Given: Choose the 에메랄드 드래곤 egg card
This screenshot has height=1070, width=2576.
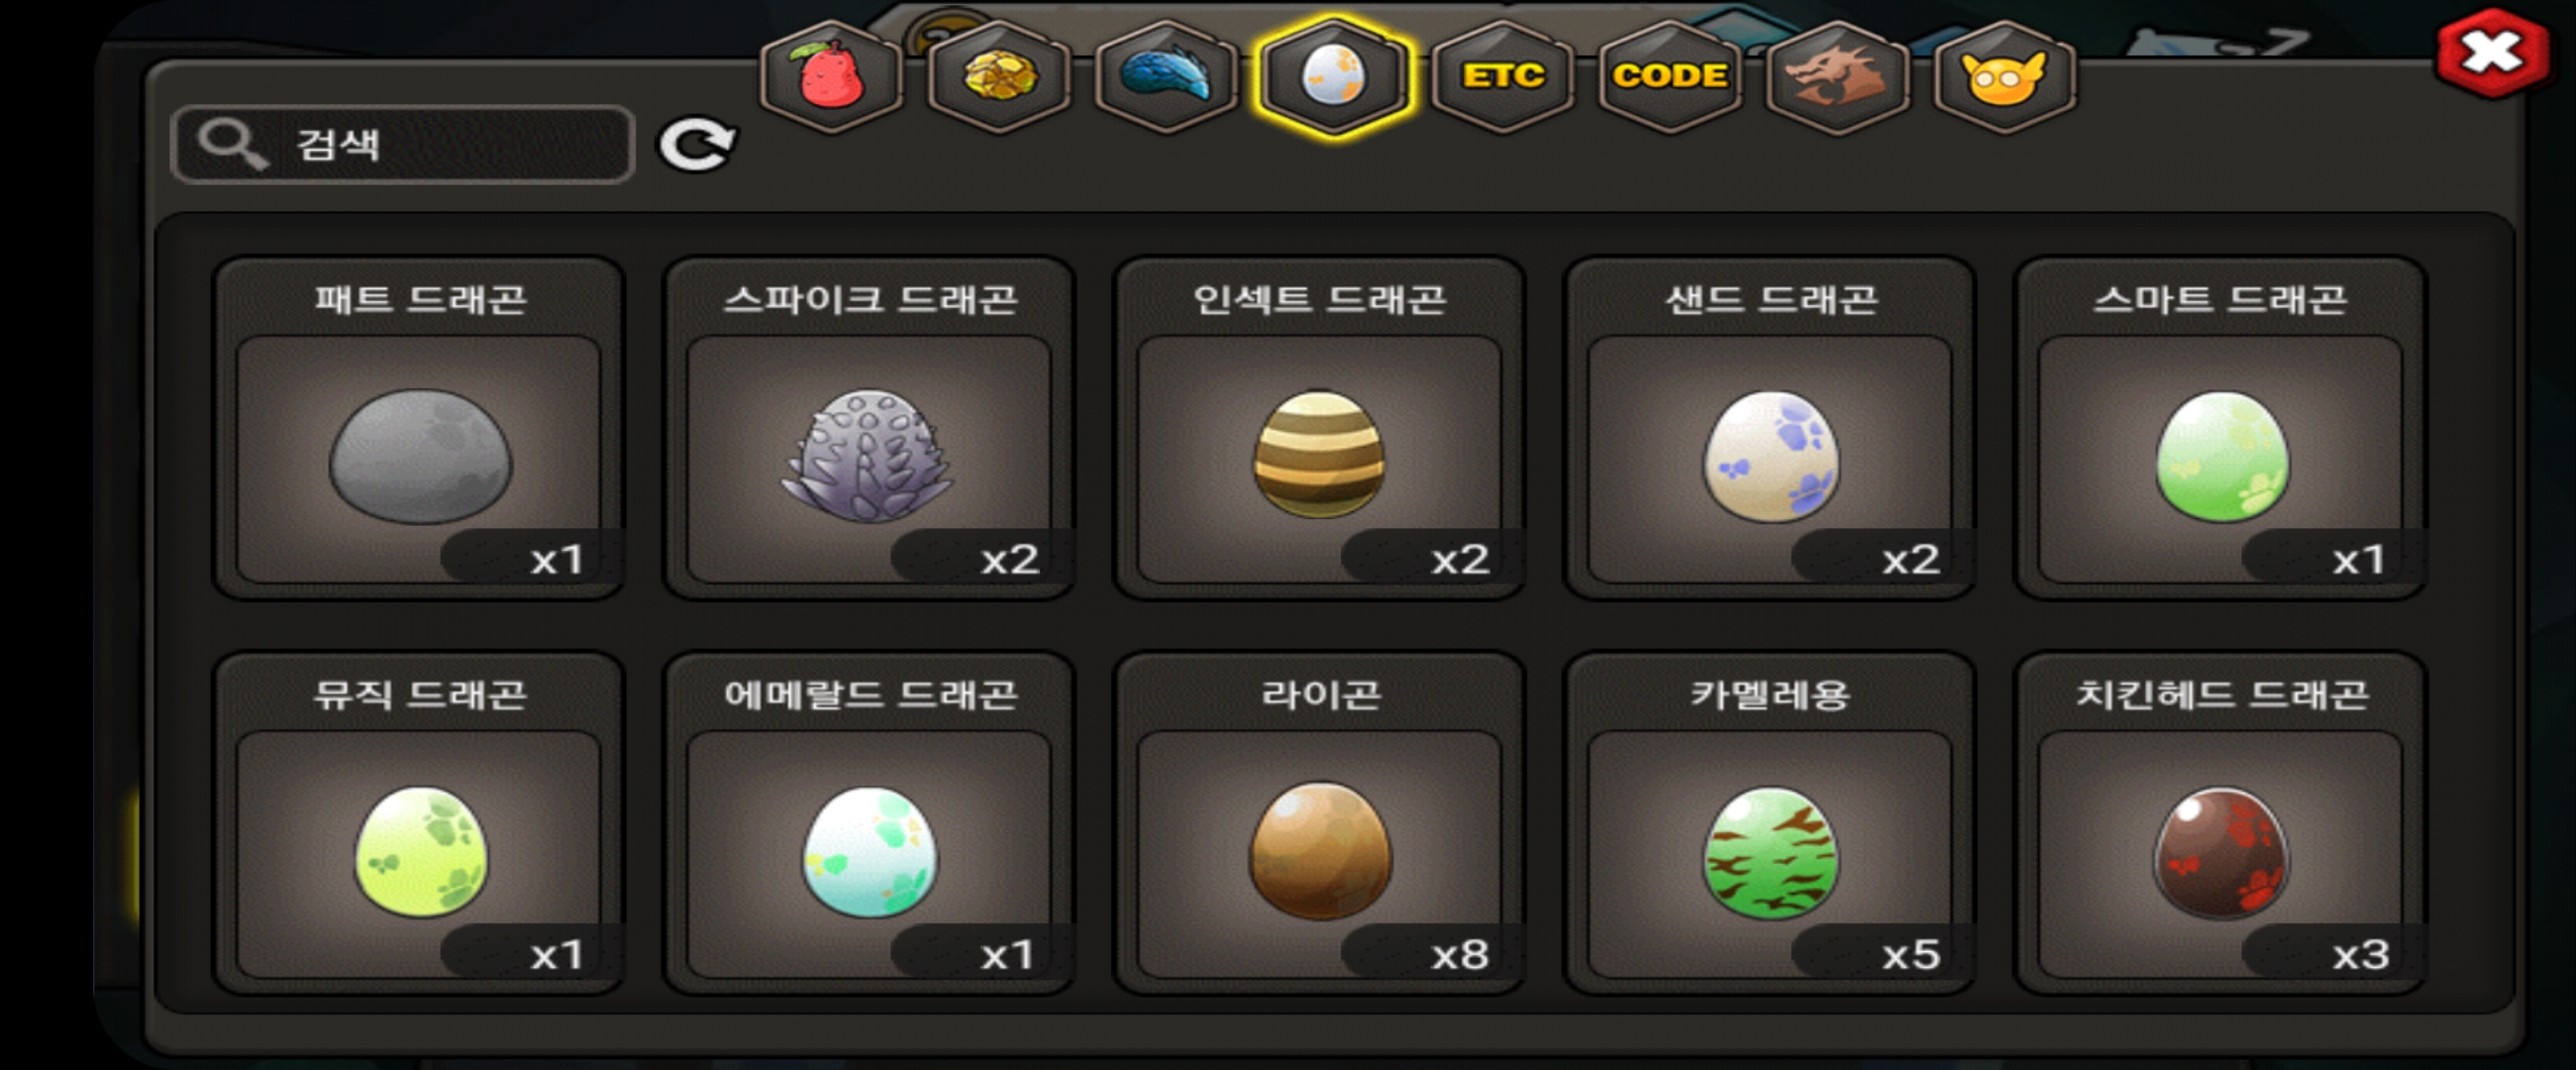Looking at the screenshot, I should (869, 823).
